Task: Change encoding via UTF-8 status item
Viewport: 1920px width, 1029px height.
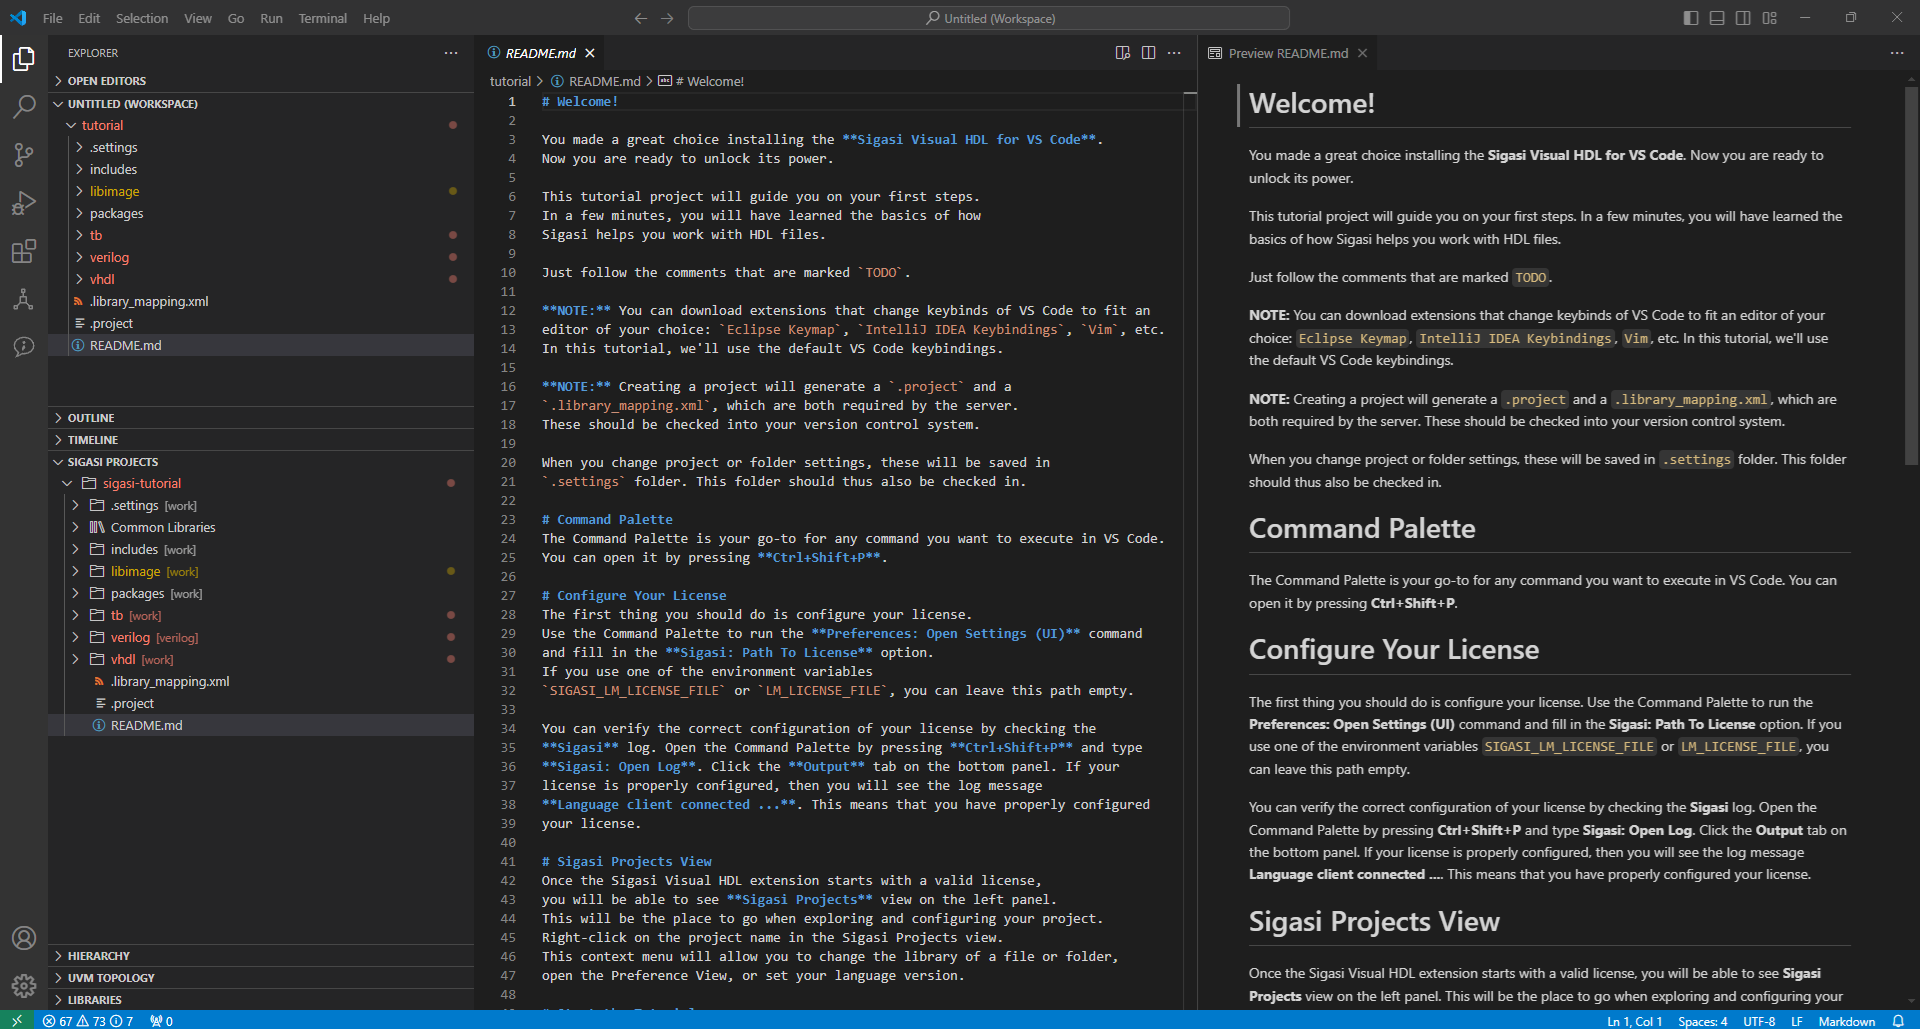Action: [x=1759, y=1020]
